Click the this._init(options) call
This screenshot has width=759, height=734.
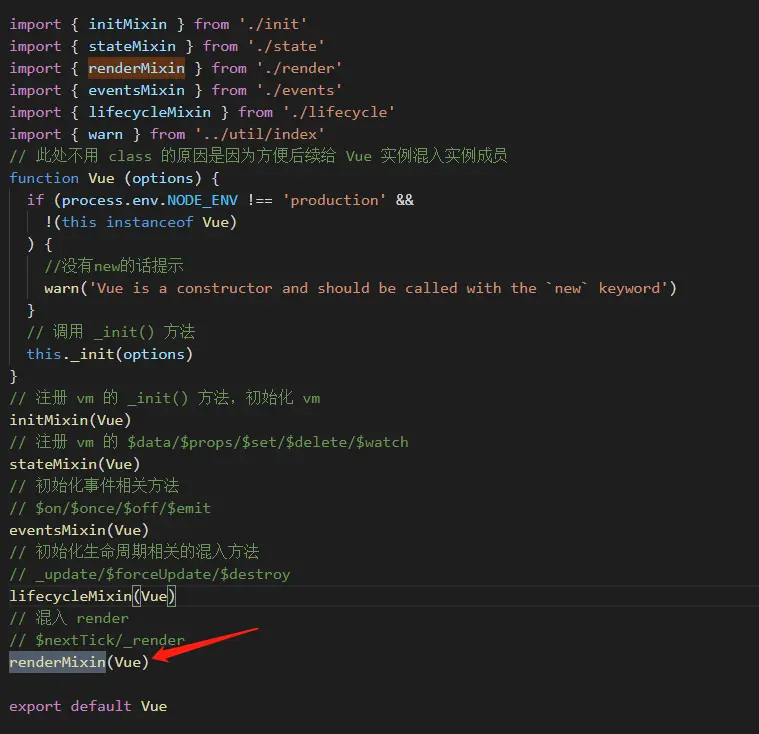(x=110, y=354)
